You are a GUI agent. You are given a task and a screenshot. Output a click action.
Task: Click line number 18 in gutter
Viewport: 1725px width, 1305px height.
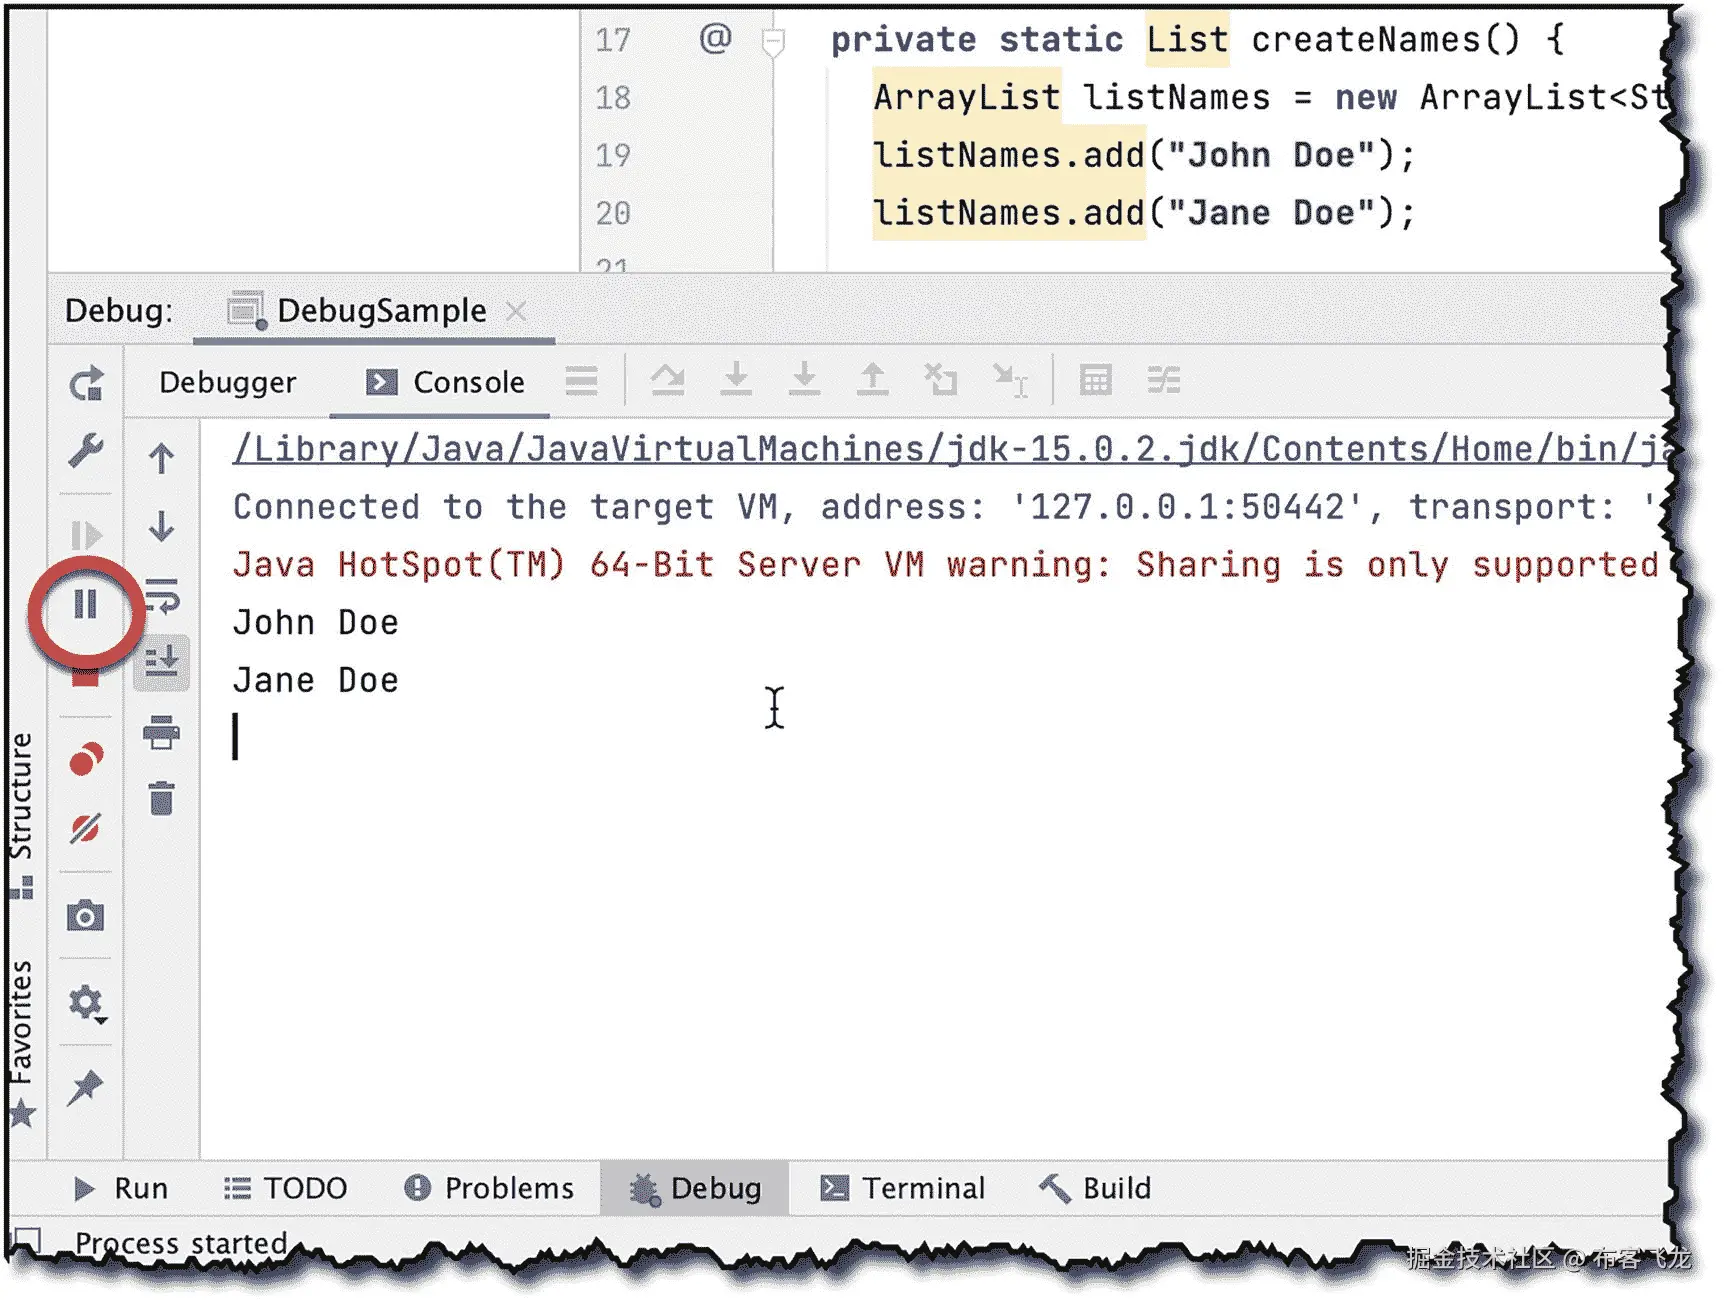click(x=613, y=97)
